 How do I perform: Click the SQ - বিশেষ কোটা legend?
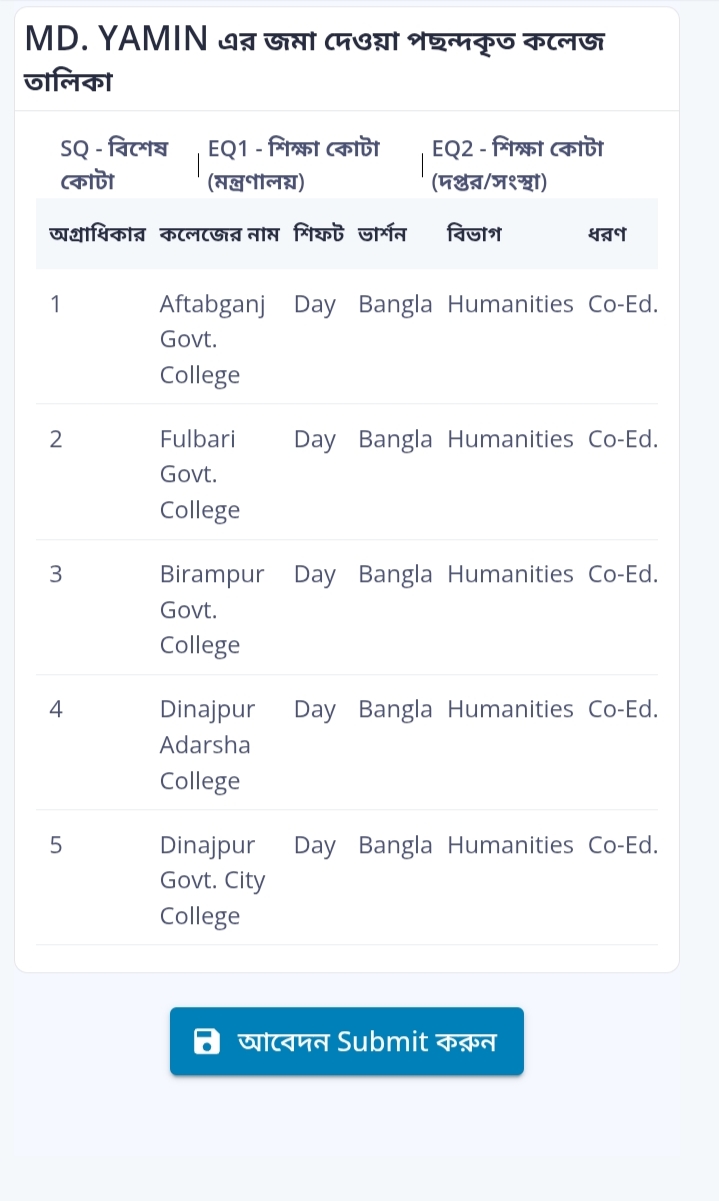coord(114,166)
